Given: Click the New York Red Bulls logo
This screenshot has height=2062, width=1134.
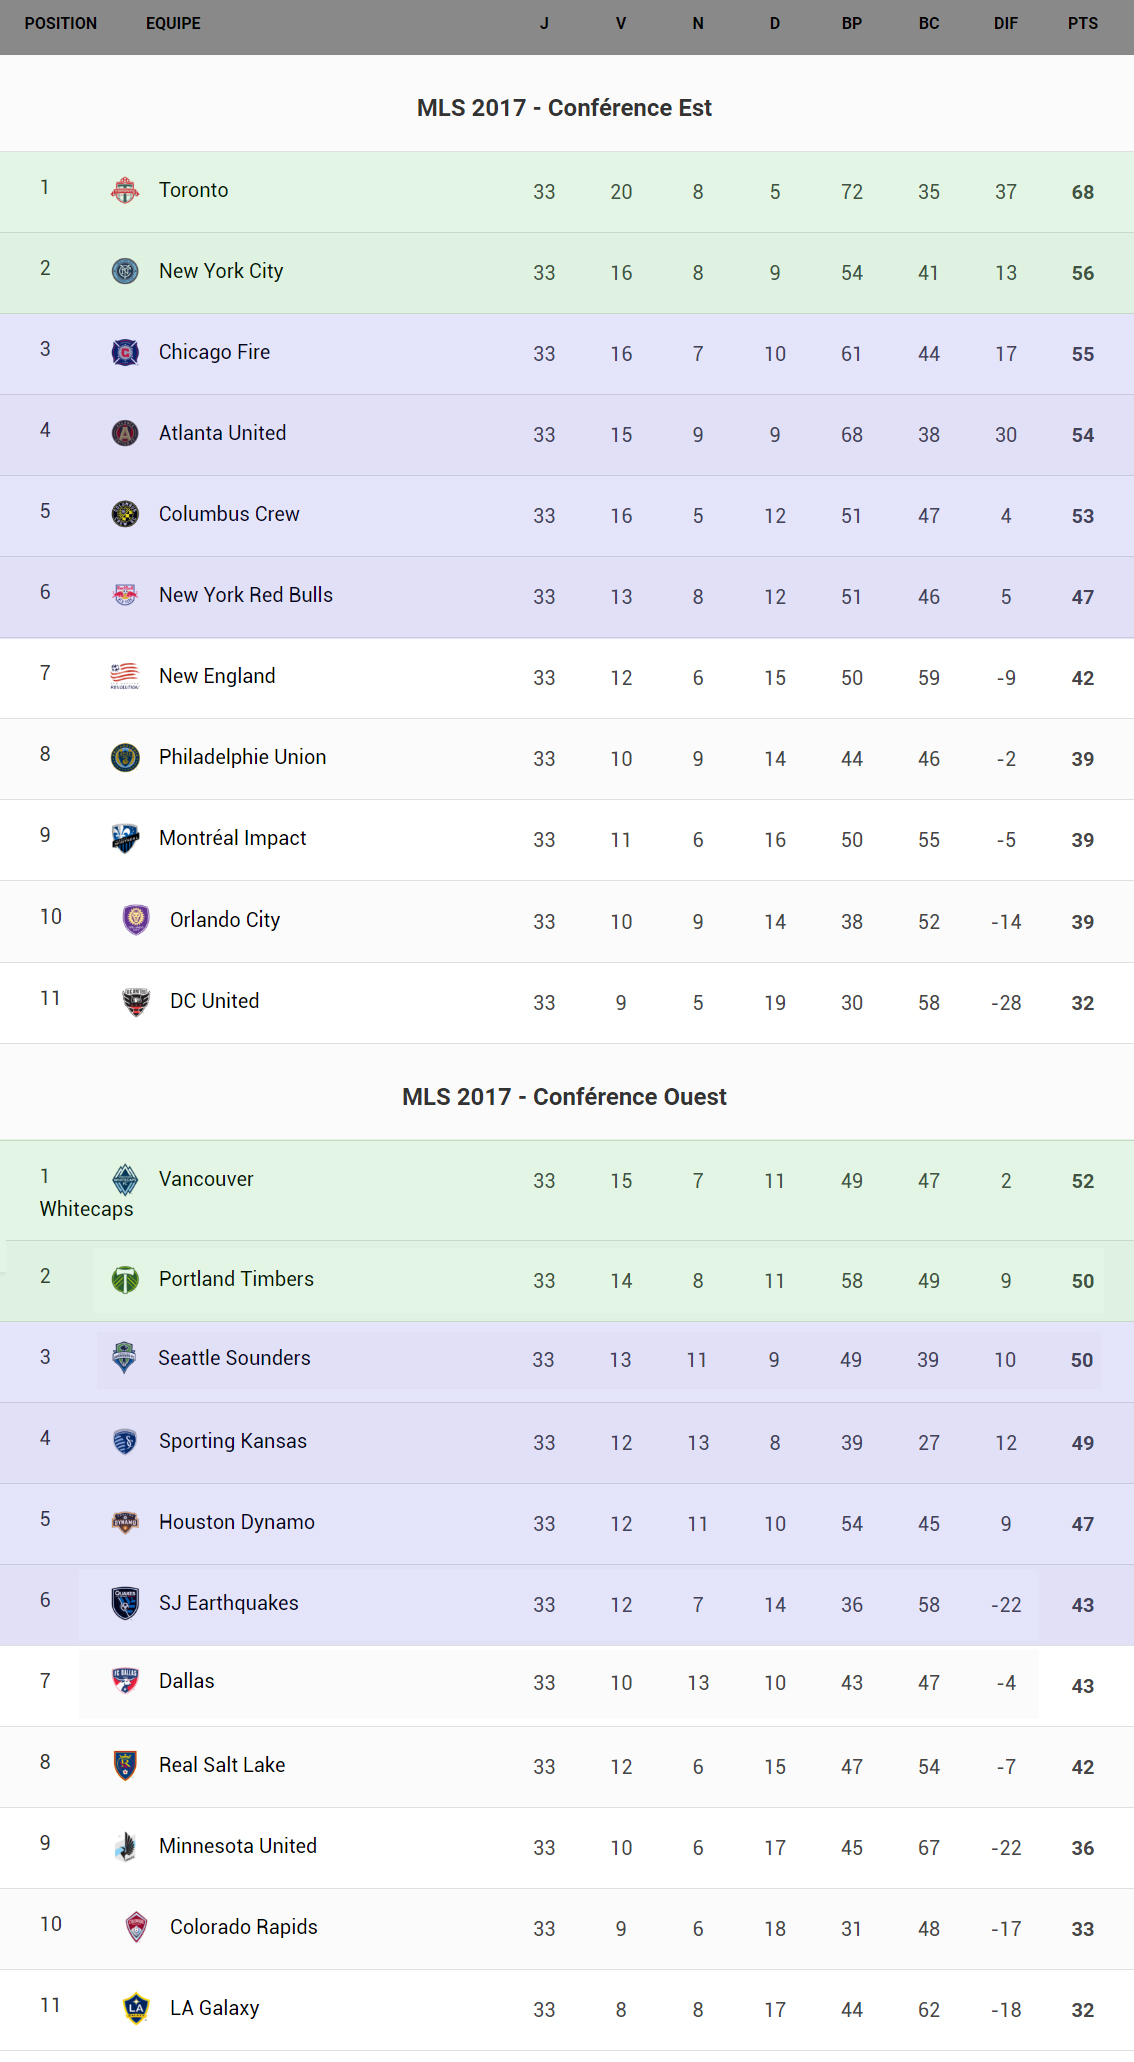Looking at the screenshot, I should click(x=125, y=595).
